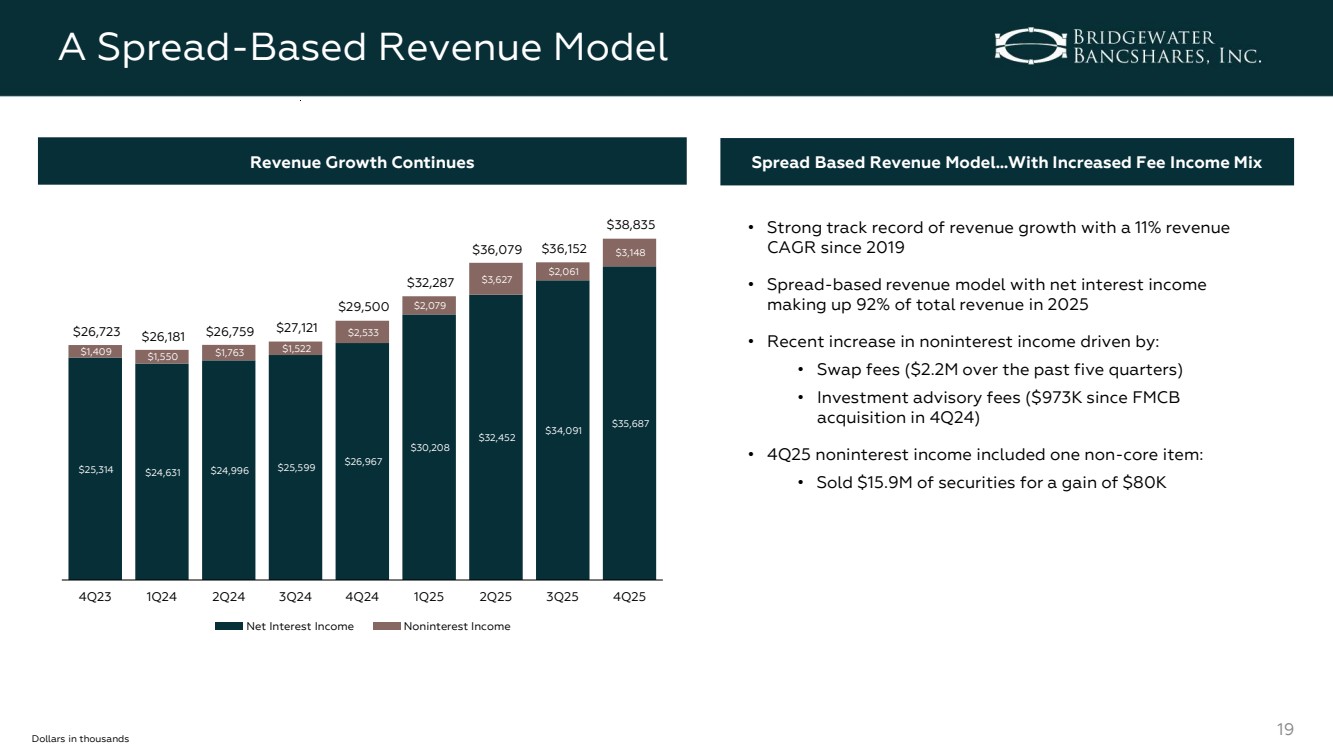
Task: Click the 4Q24 $2,533 noninterest income segment
Action: pyautogui.click(x=362, y=331)
